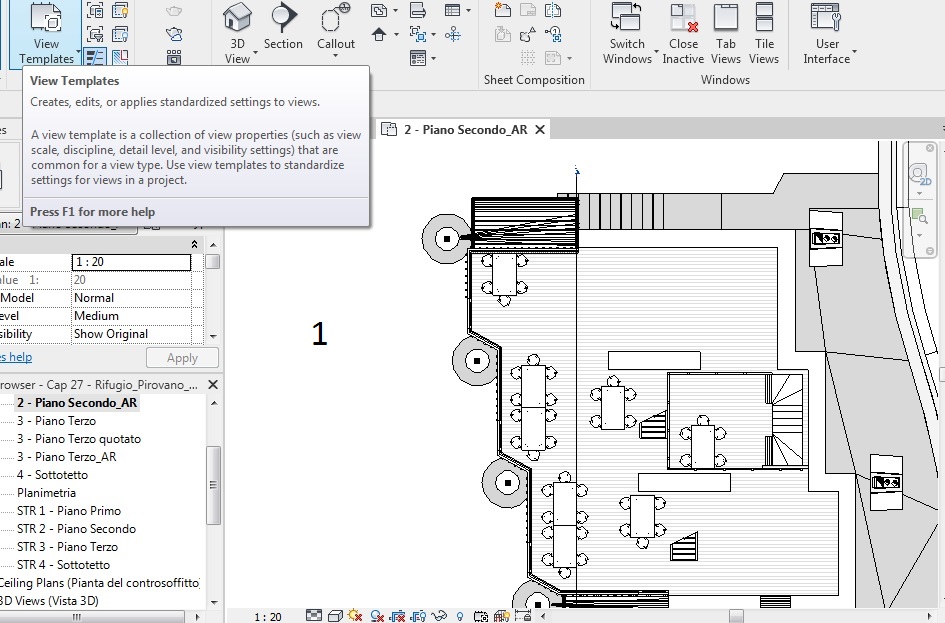Toggle crop view icon in view control bar

pos(398,616)
